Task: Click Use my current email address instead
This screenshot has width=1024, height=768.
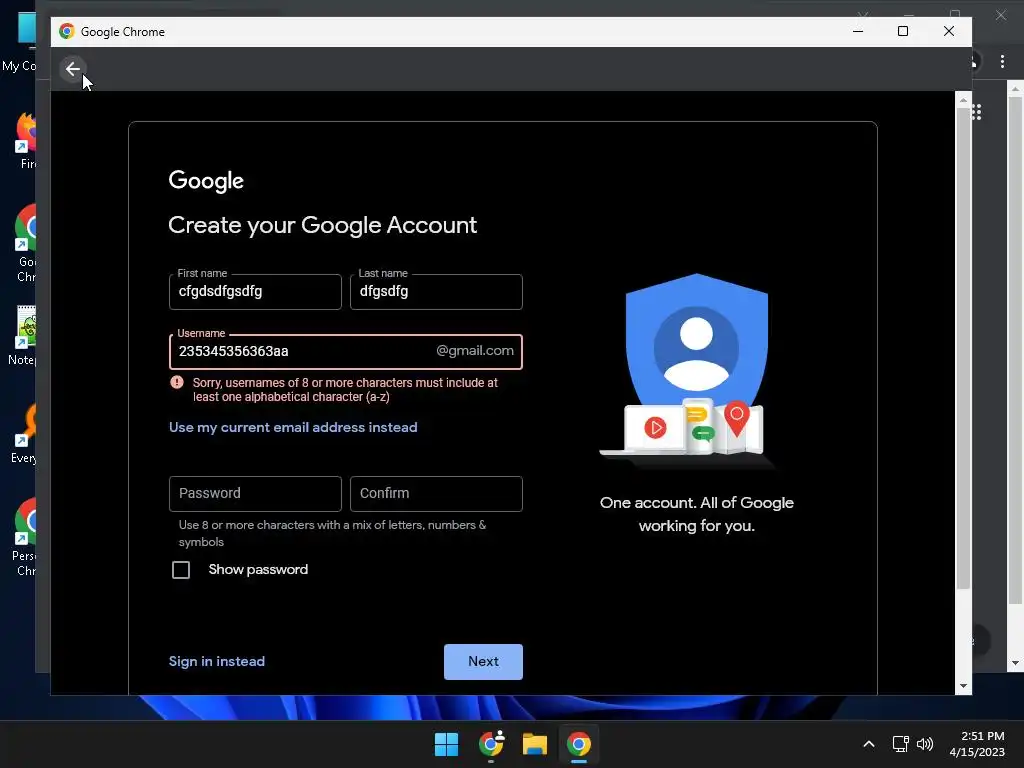Action: pos(293,427)
